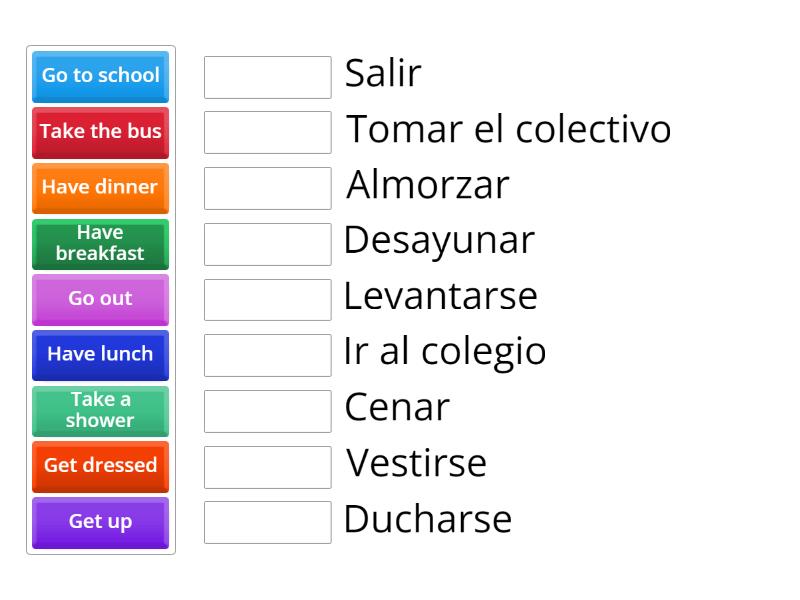Click the answer box beside 'Tomar el colectivo'
The image size is (800, 600).
point(266,132)
